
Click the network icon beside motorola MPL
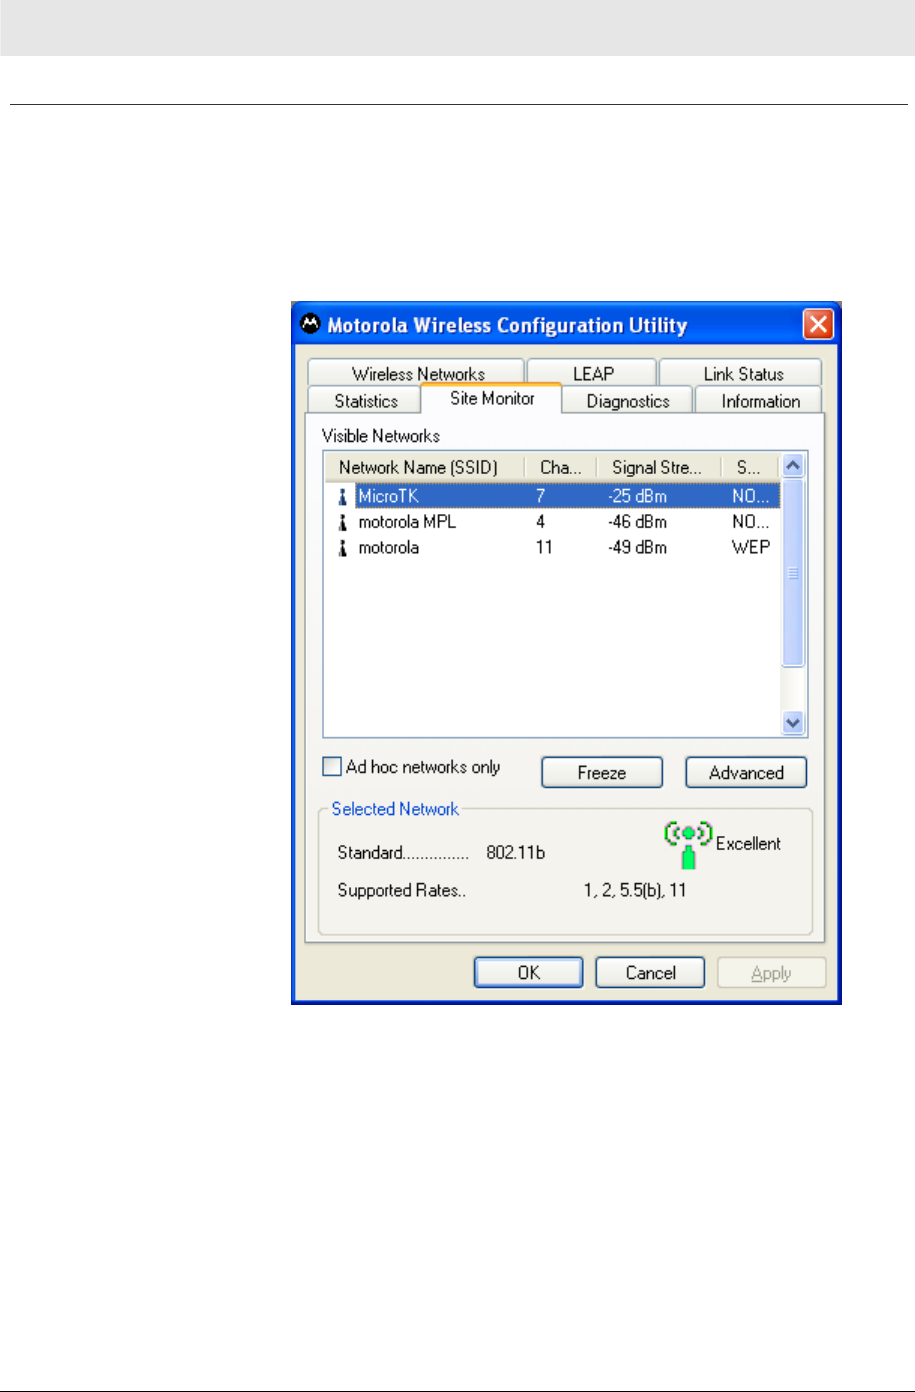pyautogui.click(x=343, y=522)
